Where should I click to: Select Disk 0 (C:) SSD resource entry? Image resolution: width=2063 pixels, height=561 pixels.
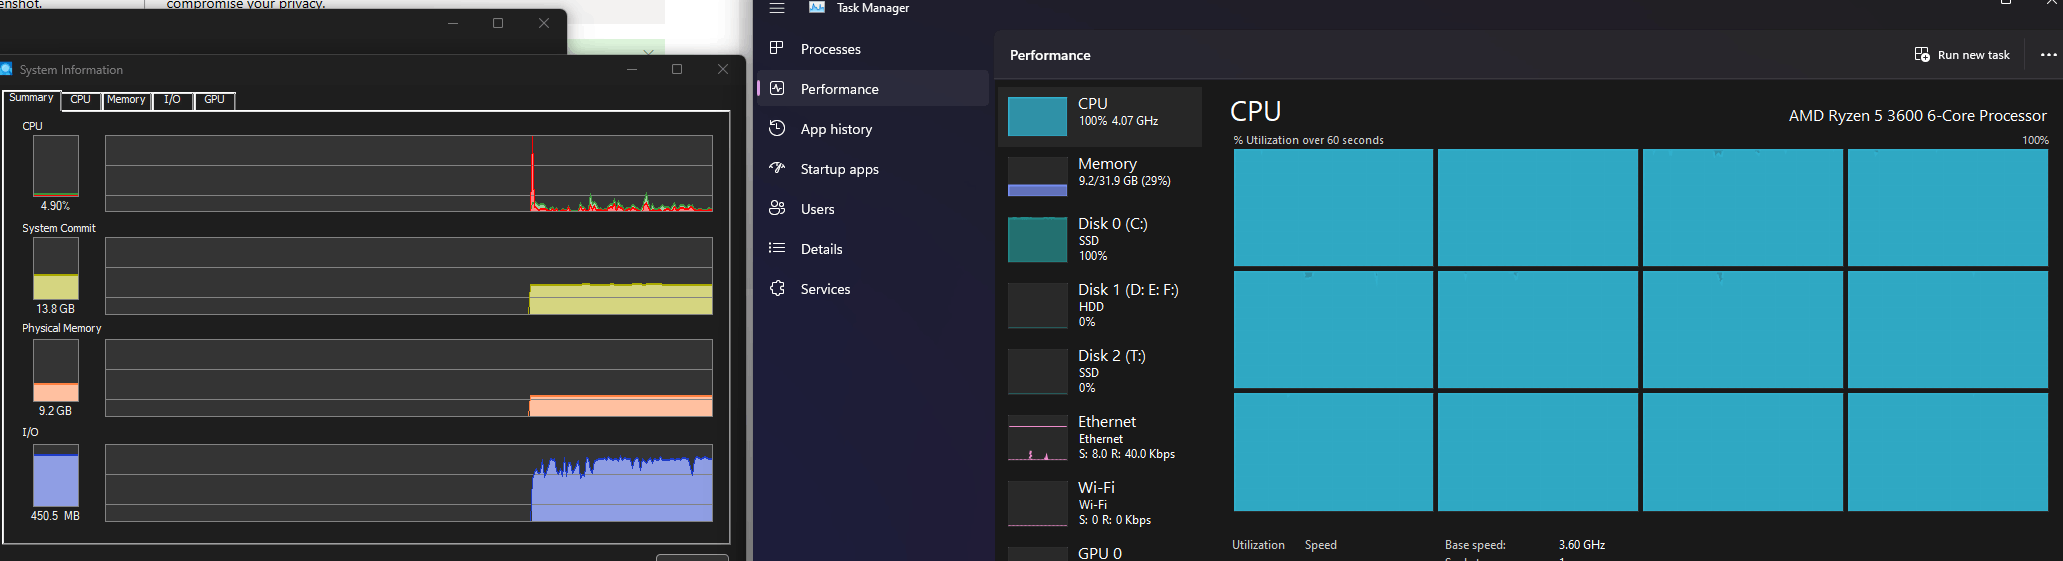pos(1100,240)
